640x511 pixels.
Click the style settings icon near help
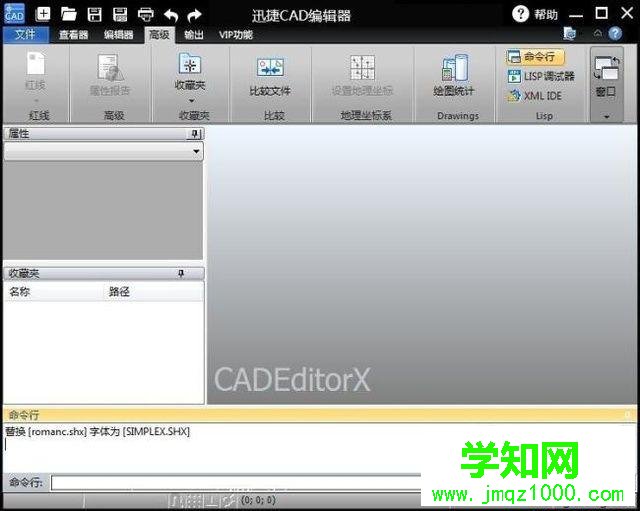569,33
